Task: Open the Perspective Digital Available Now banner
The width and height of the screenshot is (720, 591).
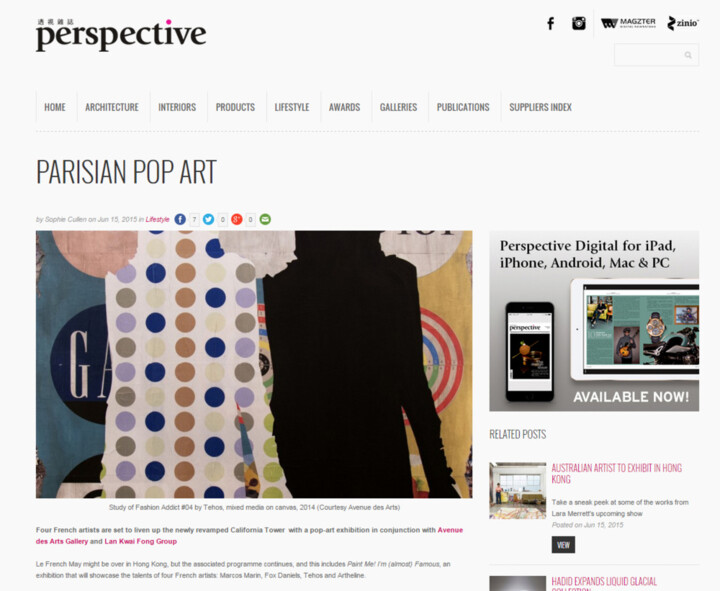Action: tap(594, 321)
